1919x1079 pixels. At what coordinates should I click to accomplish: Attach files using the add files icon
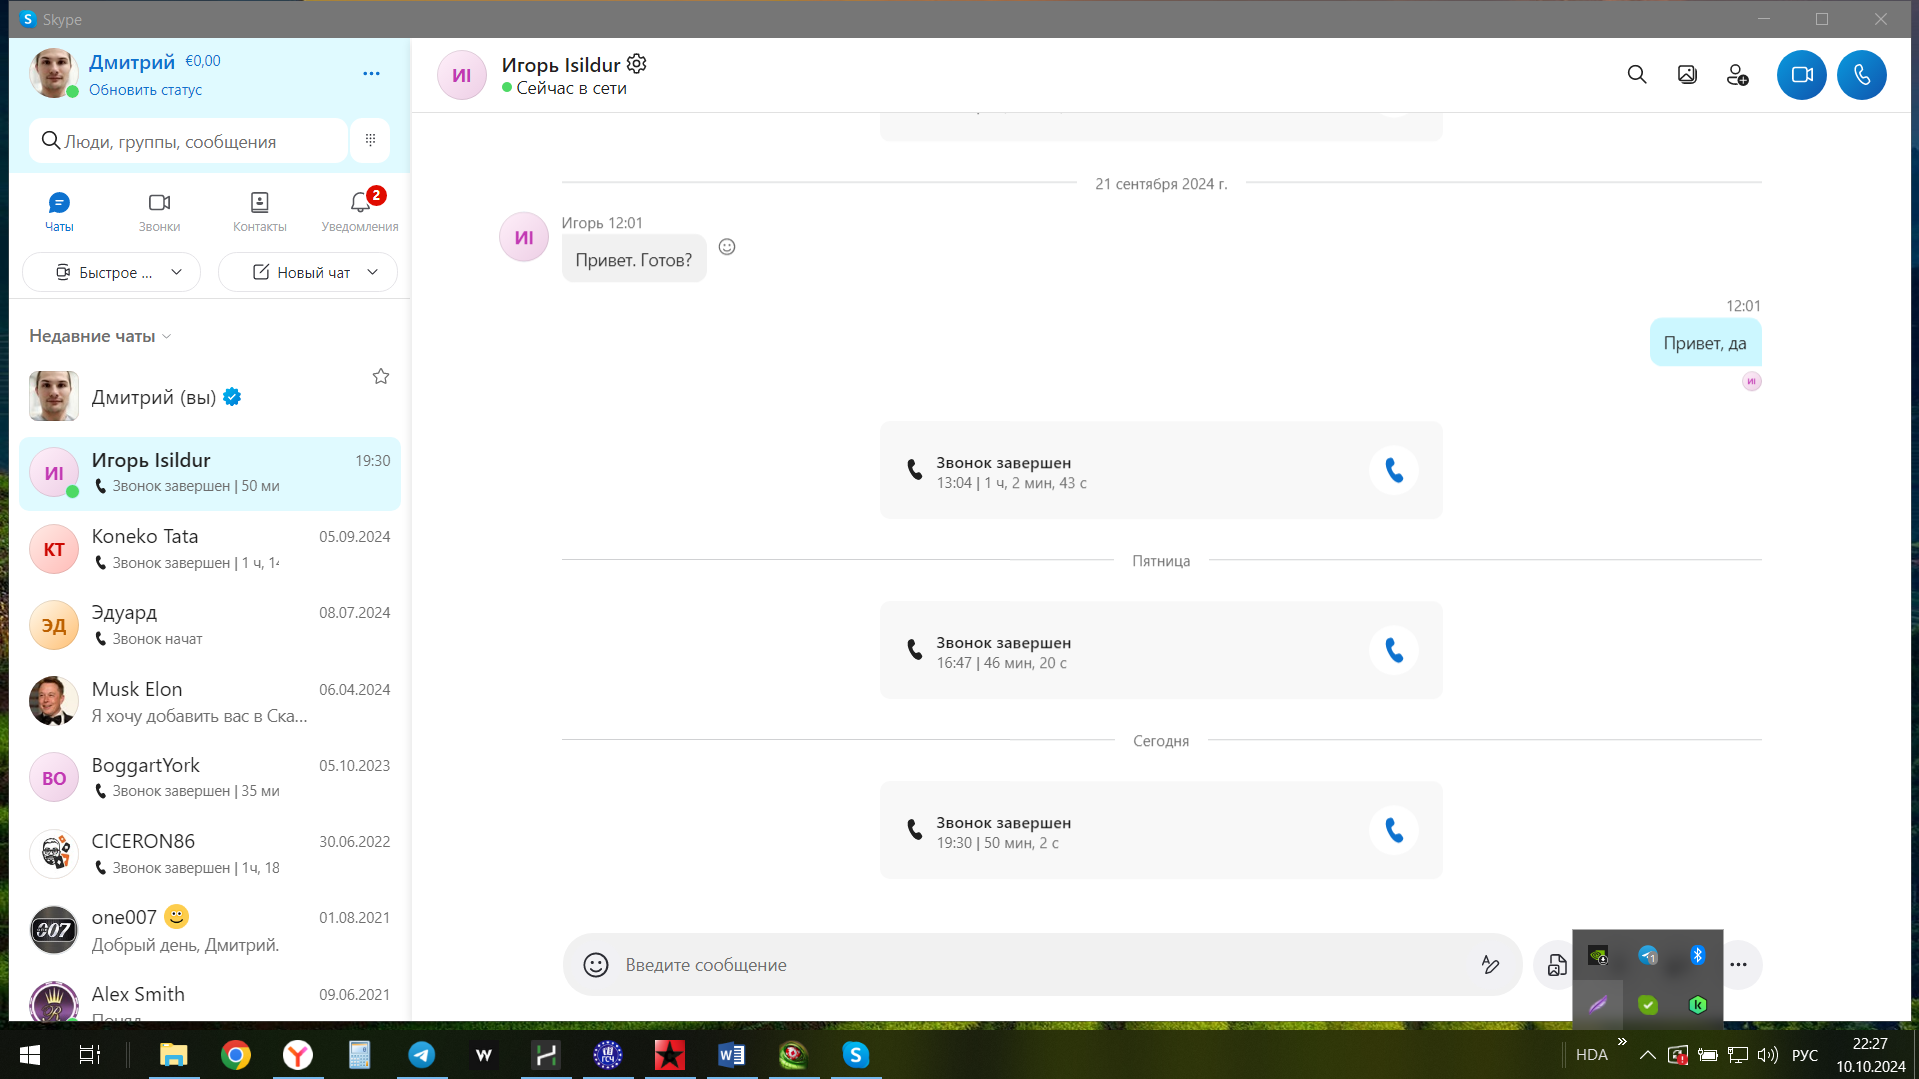click(1556, 965)
